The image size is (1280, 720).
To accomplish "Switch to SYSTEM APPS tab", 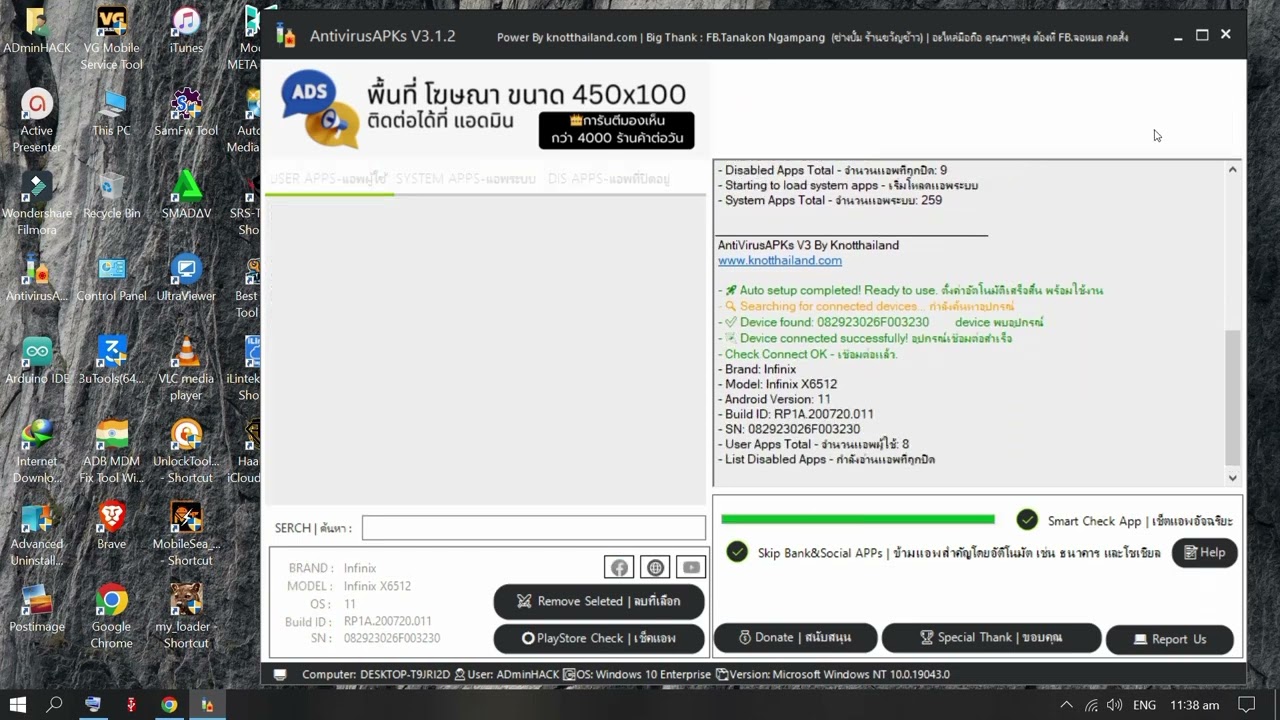I will pyautogui.click(x=467, y=179).
